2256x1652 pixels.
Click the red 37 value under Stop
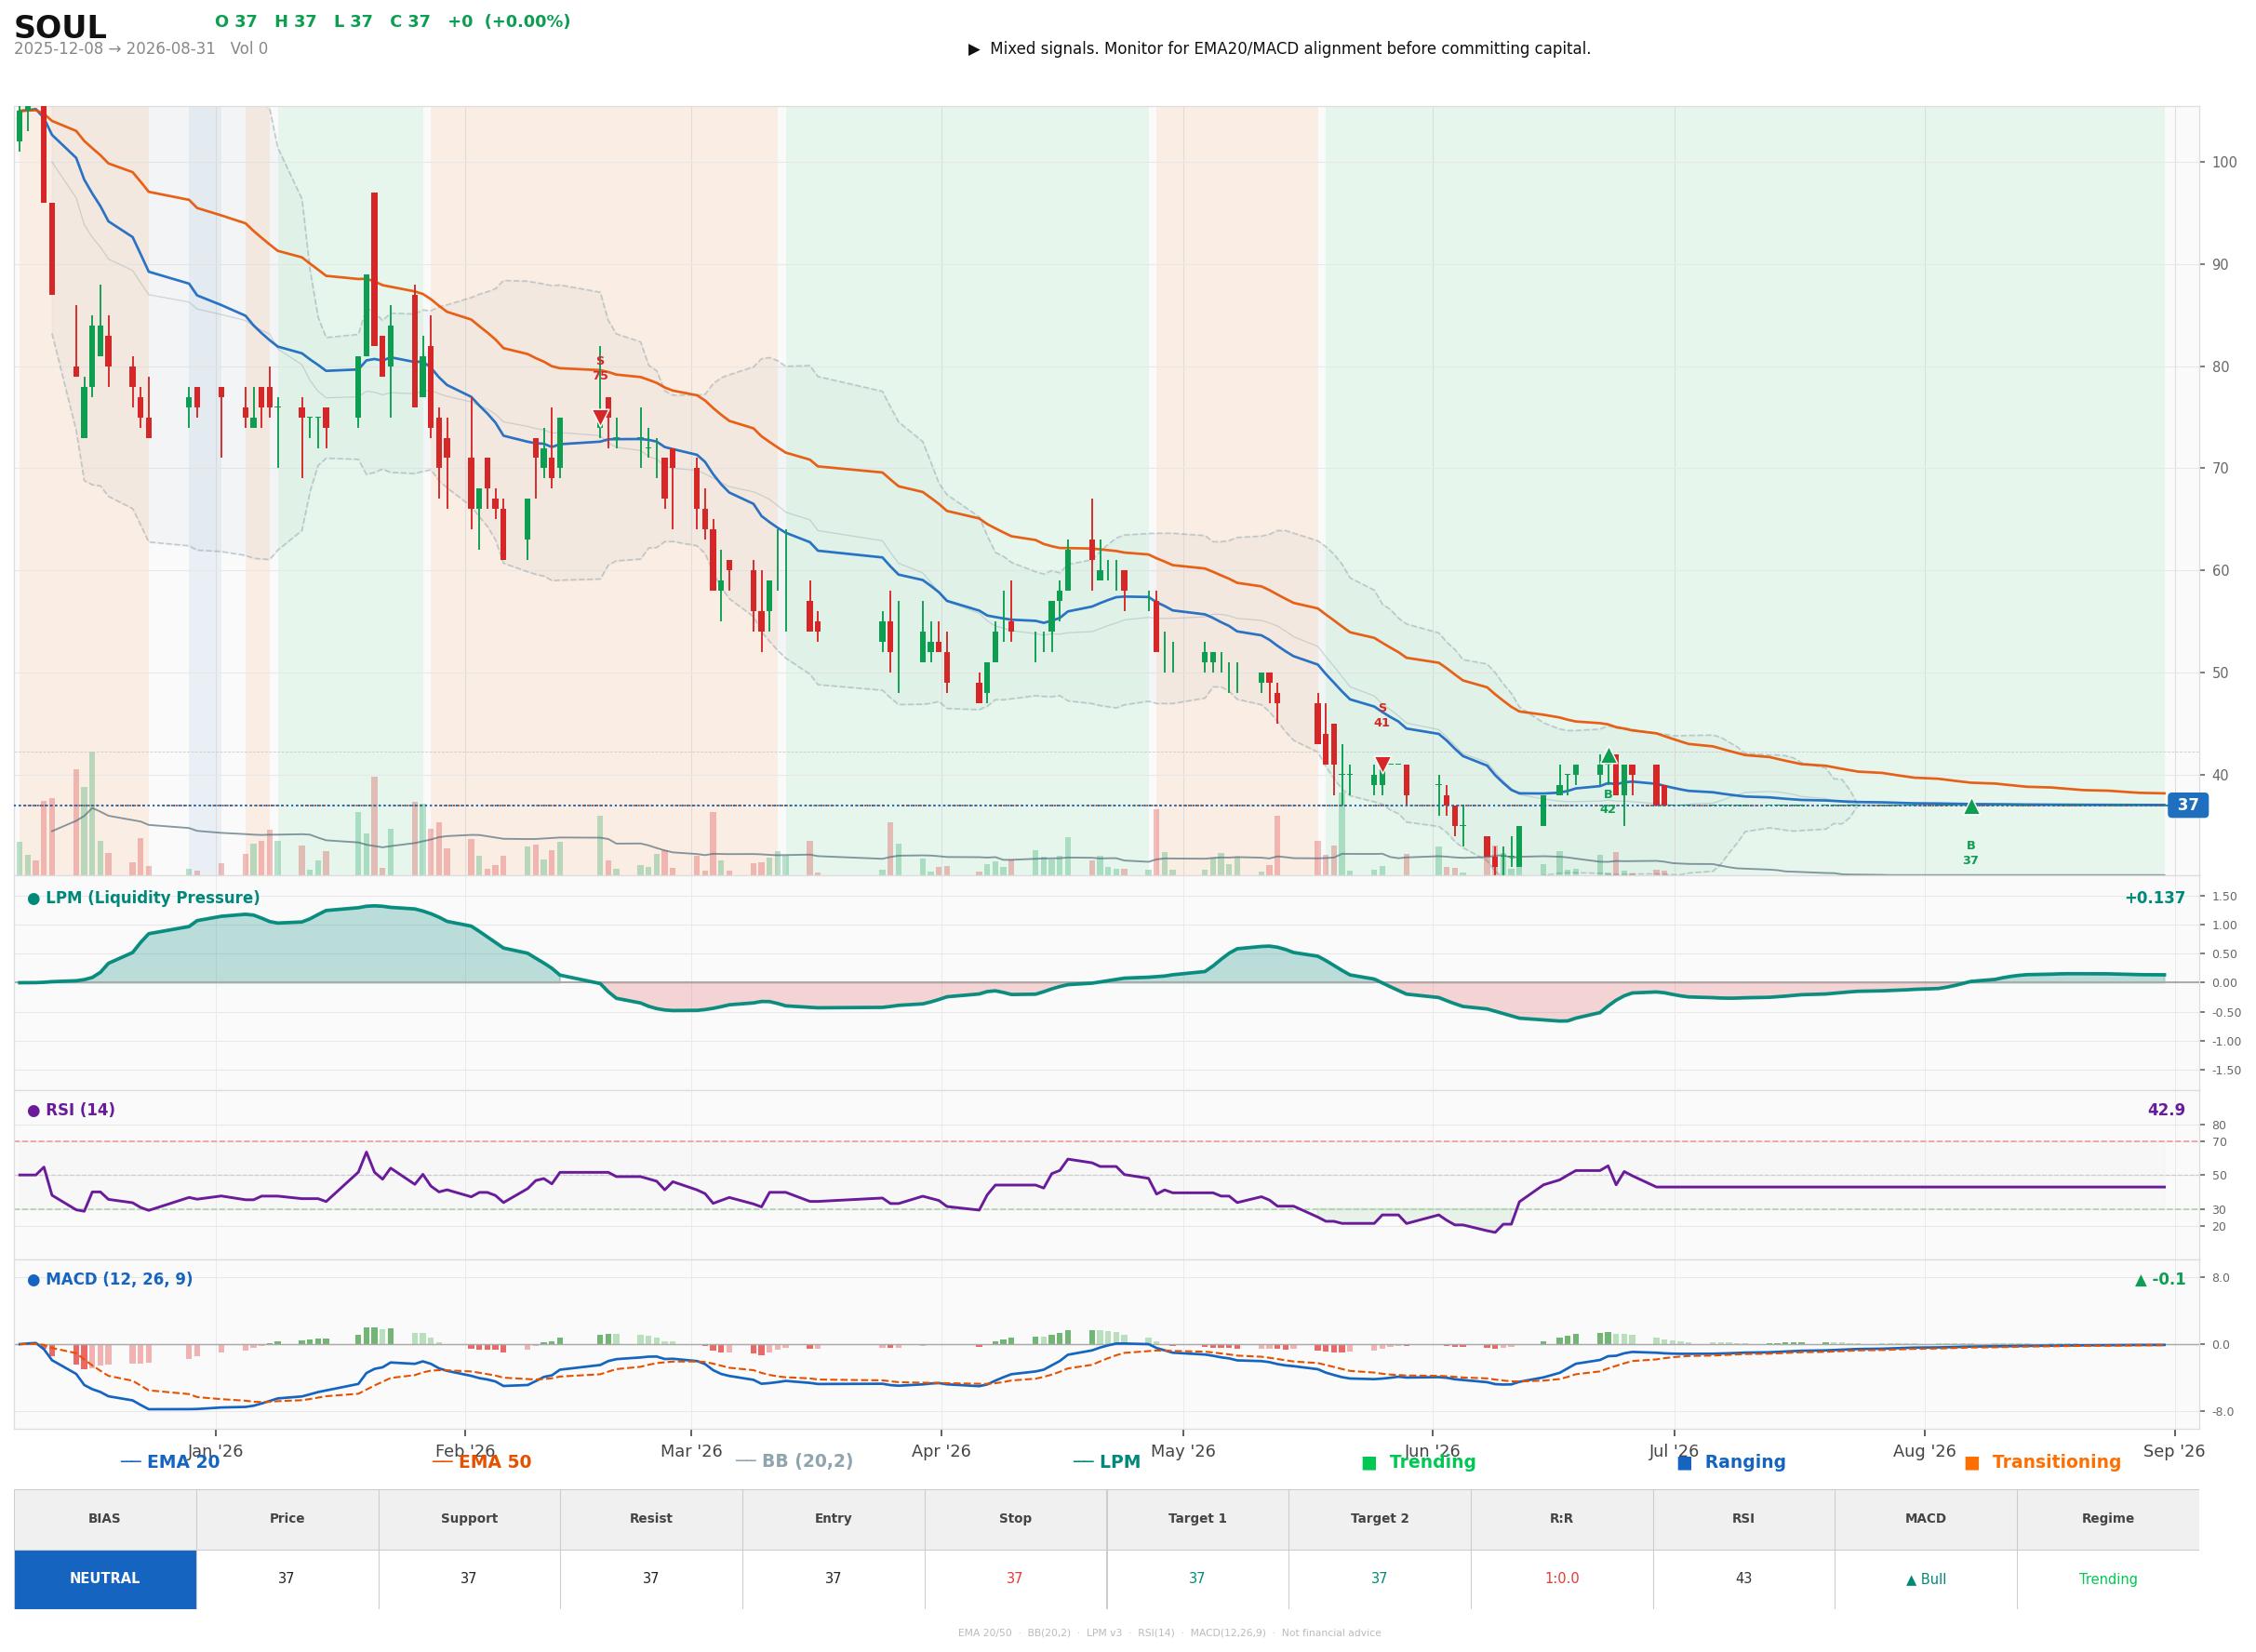[x=1015, y=1579]
